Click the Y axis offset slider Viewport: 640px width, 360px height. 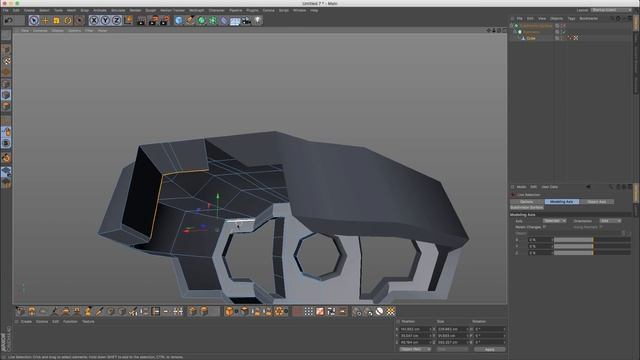[x=592, y=246]
